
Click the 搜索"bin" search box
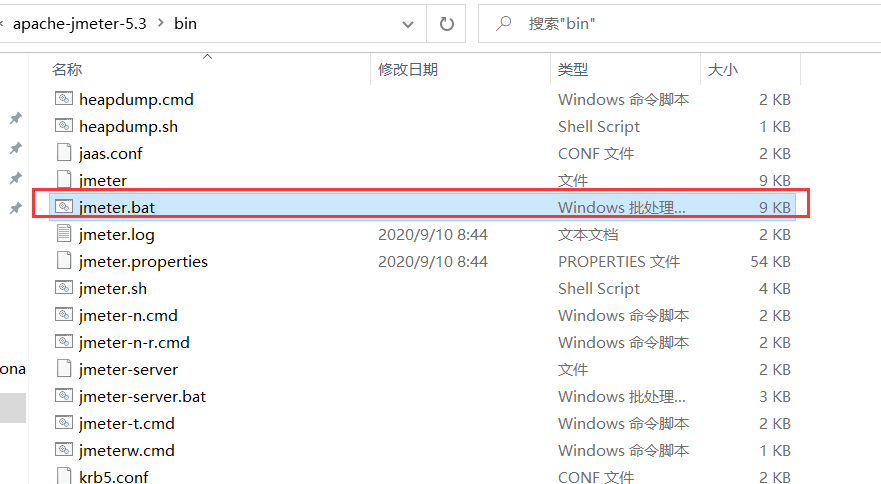tap(679, 24)
